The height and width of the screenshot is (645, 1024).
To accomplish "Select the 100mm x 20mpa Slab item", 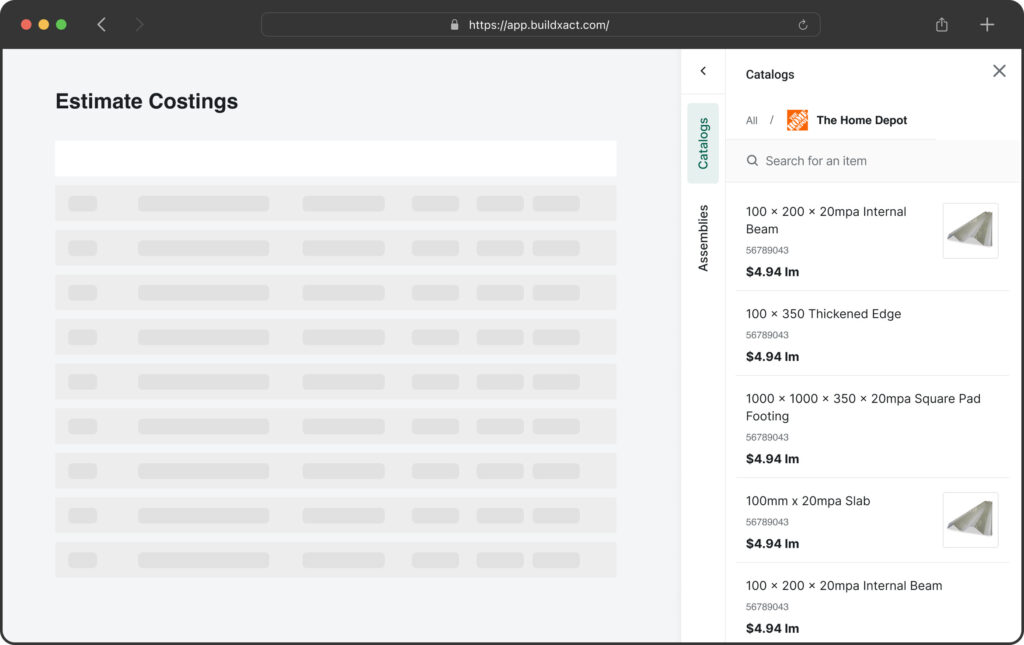I will pyautogui.click(x=808, y=501).
